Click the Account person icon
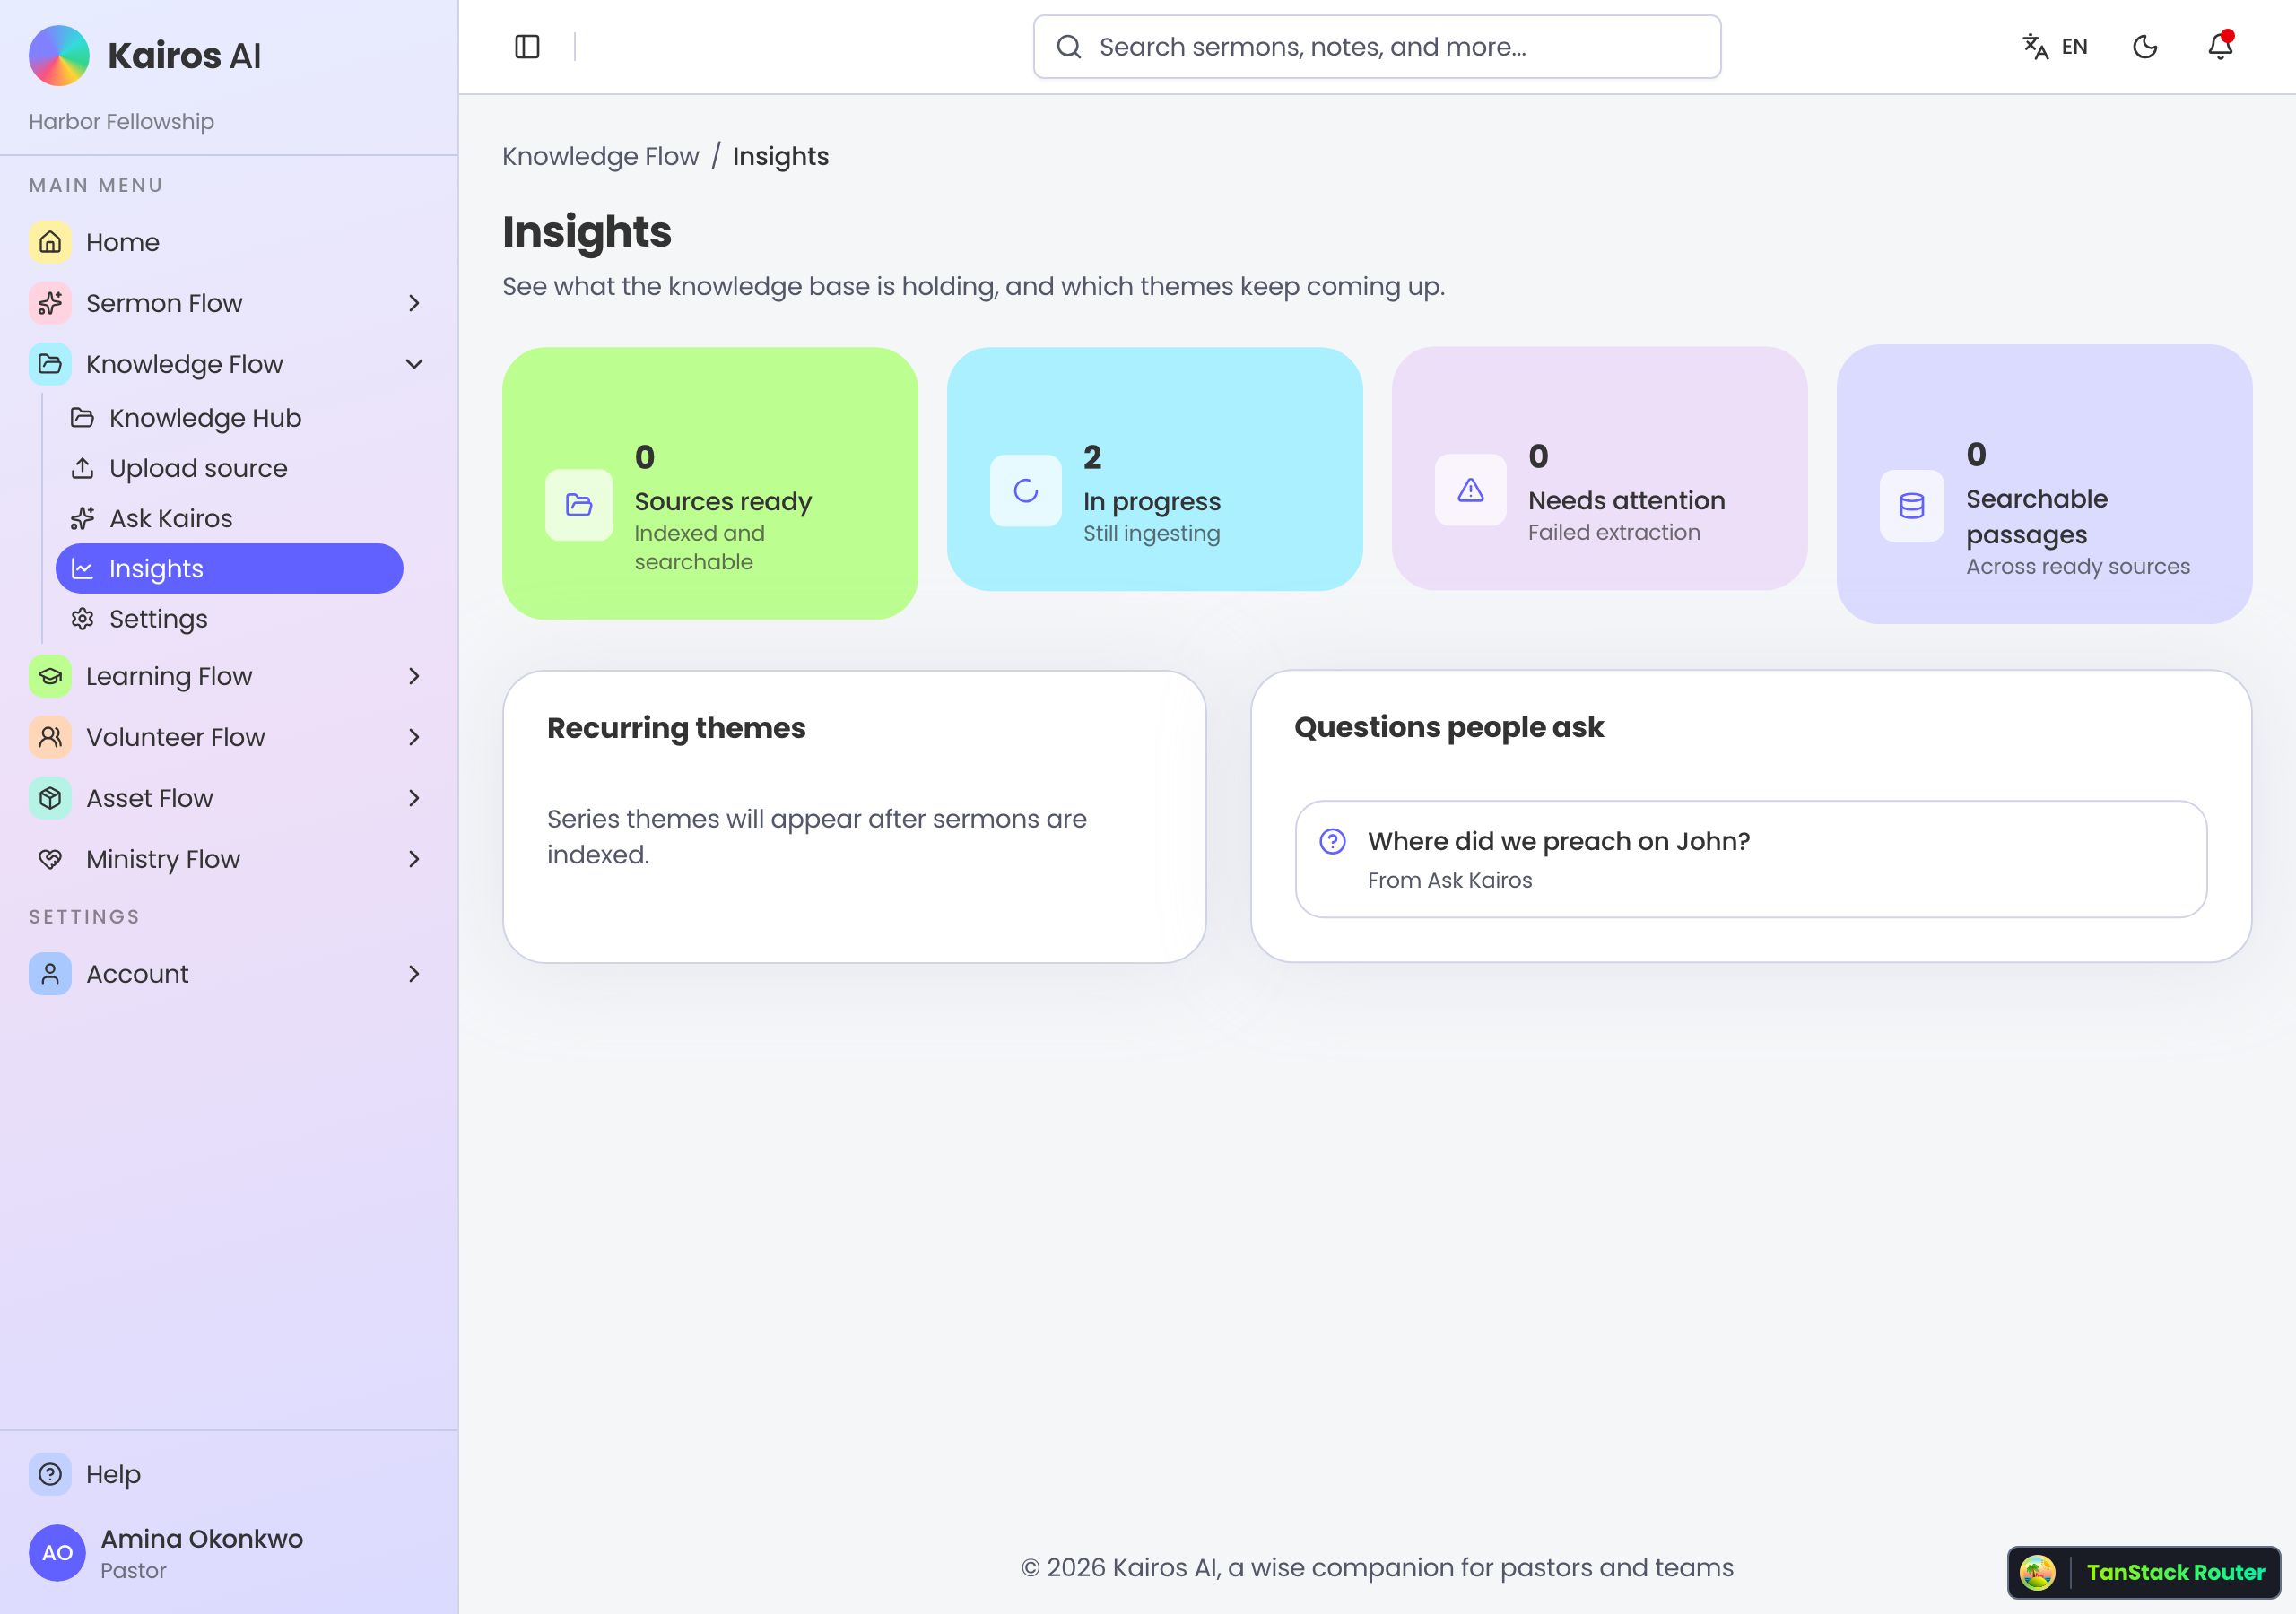 (x=50, y=974)
